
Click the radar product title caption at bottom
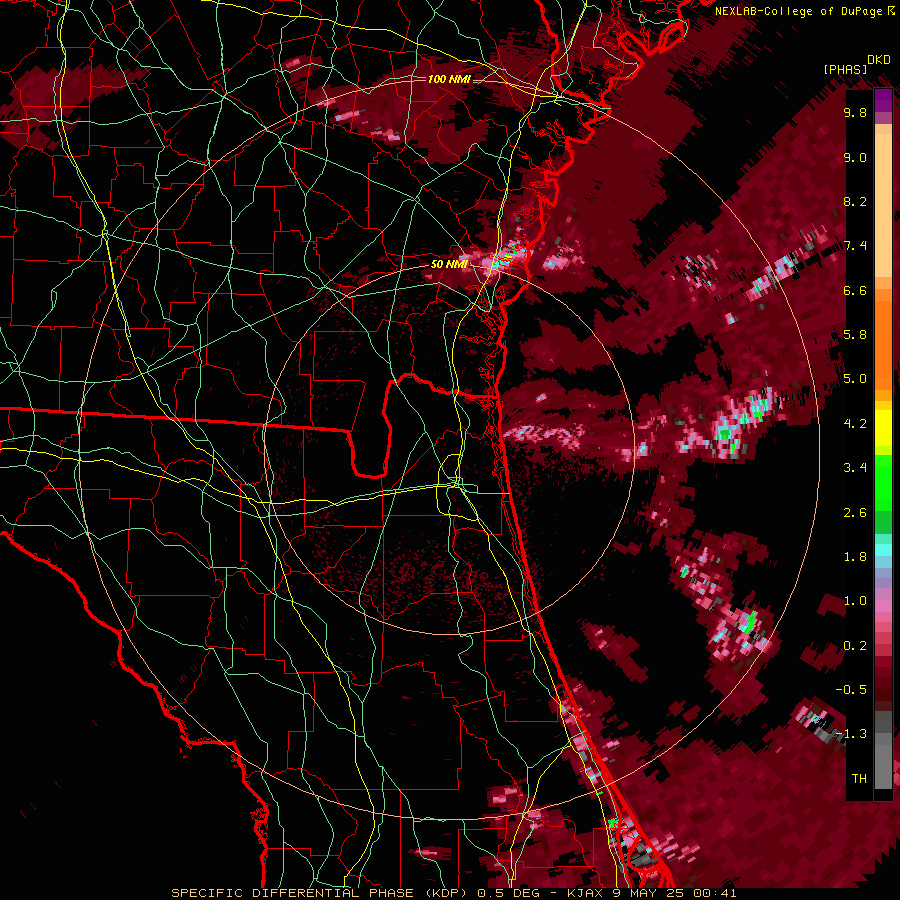[x=453, y=893]
